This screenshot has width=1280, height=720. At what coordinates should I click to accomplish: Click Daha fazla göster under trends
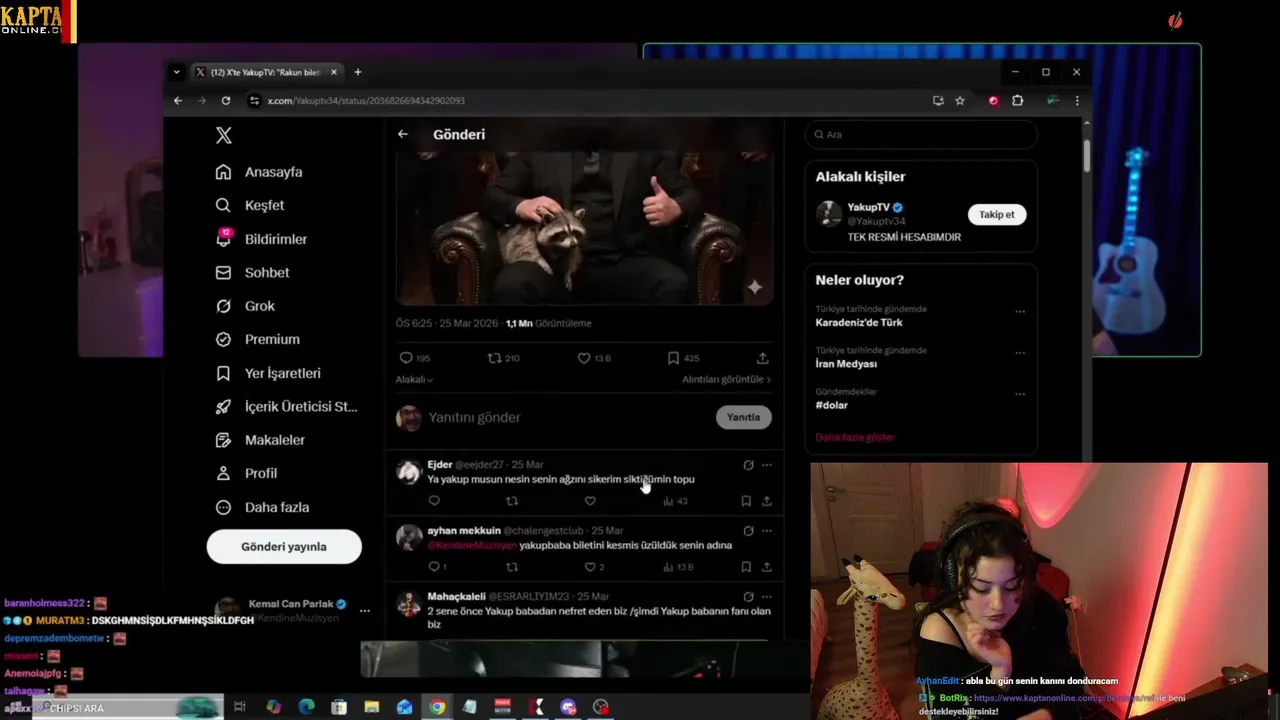click(x=855, y=437)
